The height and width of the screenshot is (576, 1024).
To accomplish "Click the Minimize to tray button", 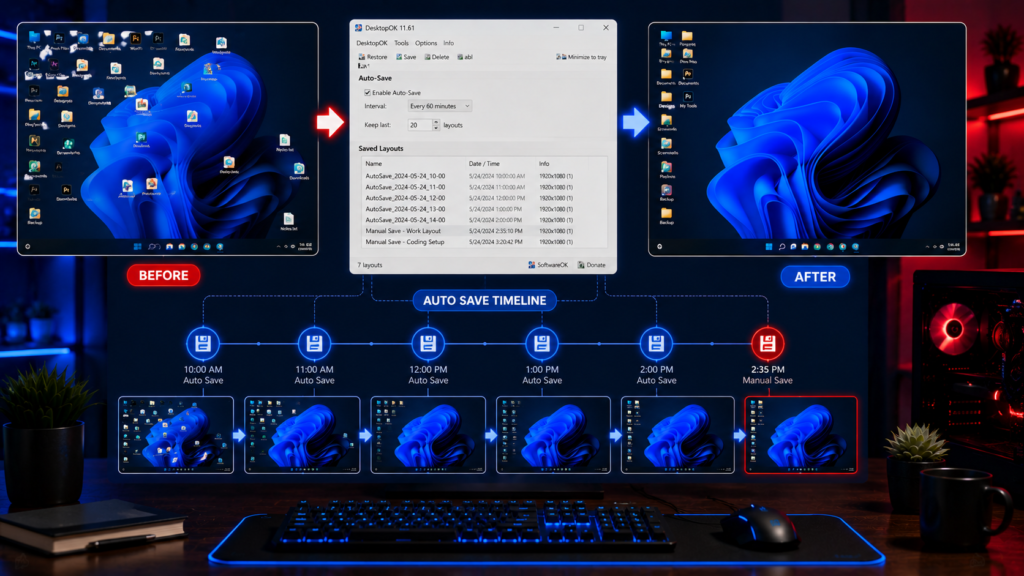I will [581, 57].
